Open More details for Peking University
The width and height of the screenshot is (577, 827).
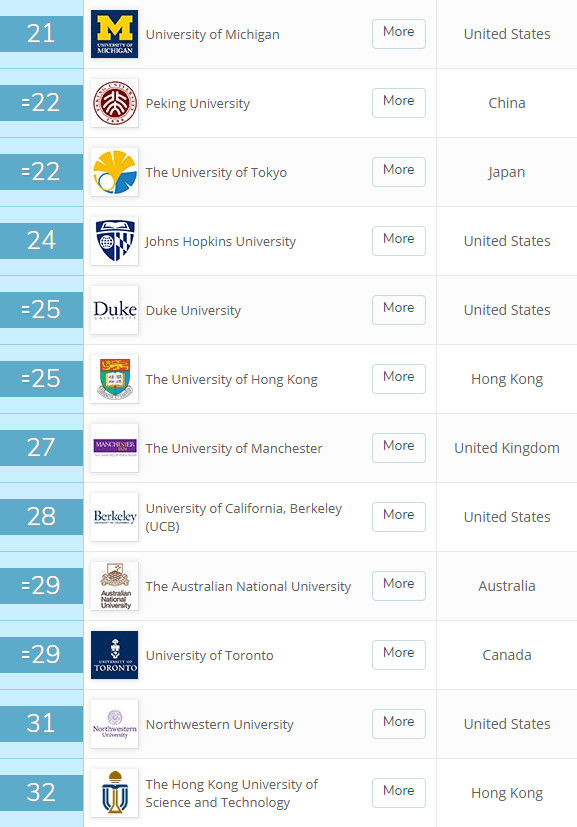[399, 103]
